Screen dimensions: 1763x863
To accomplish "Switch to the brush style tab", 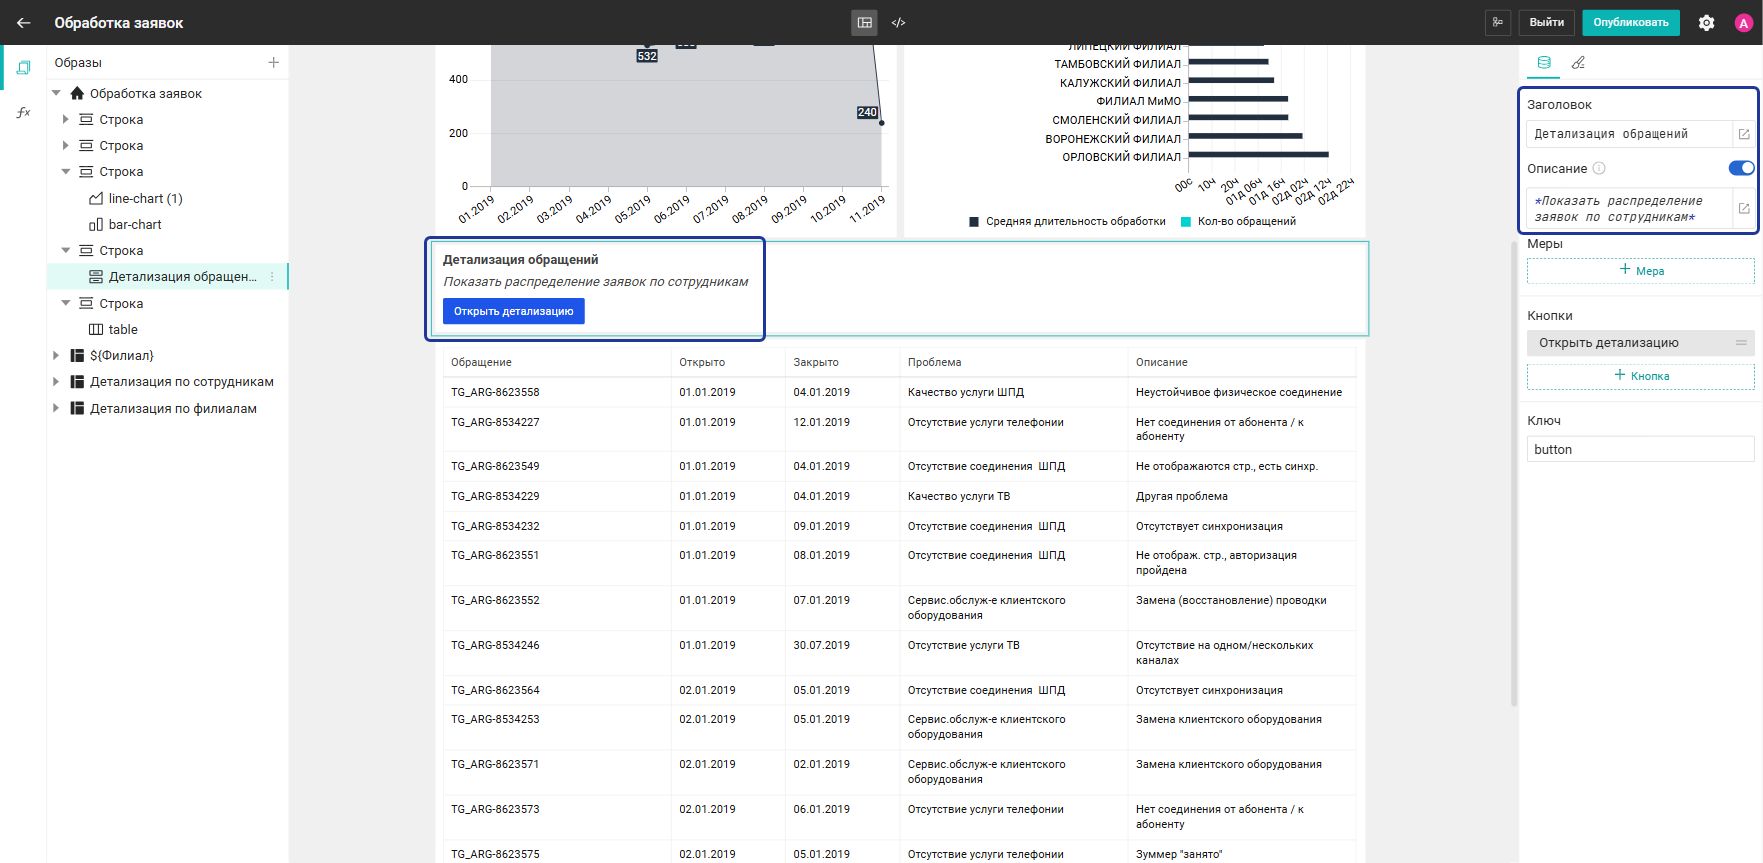I will click(x=1578, y=62).
